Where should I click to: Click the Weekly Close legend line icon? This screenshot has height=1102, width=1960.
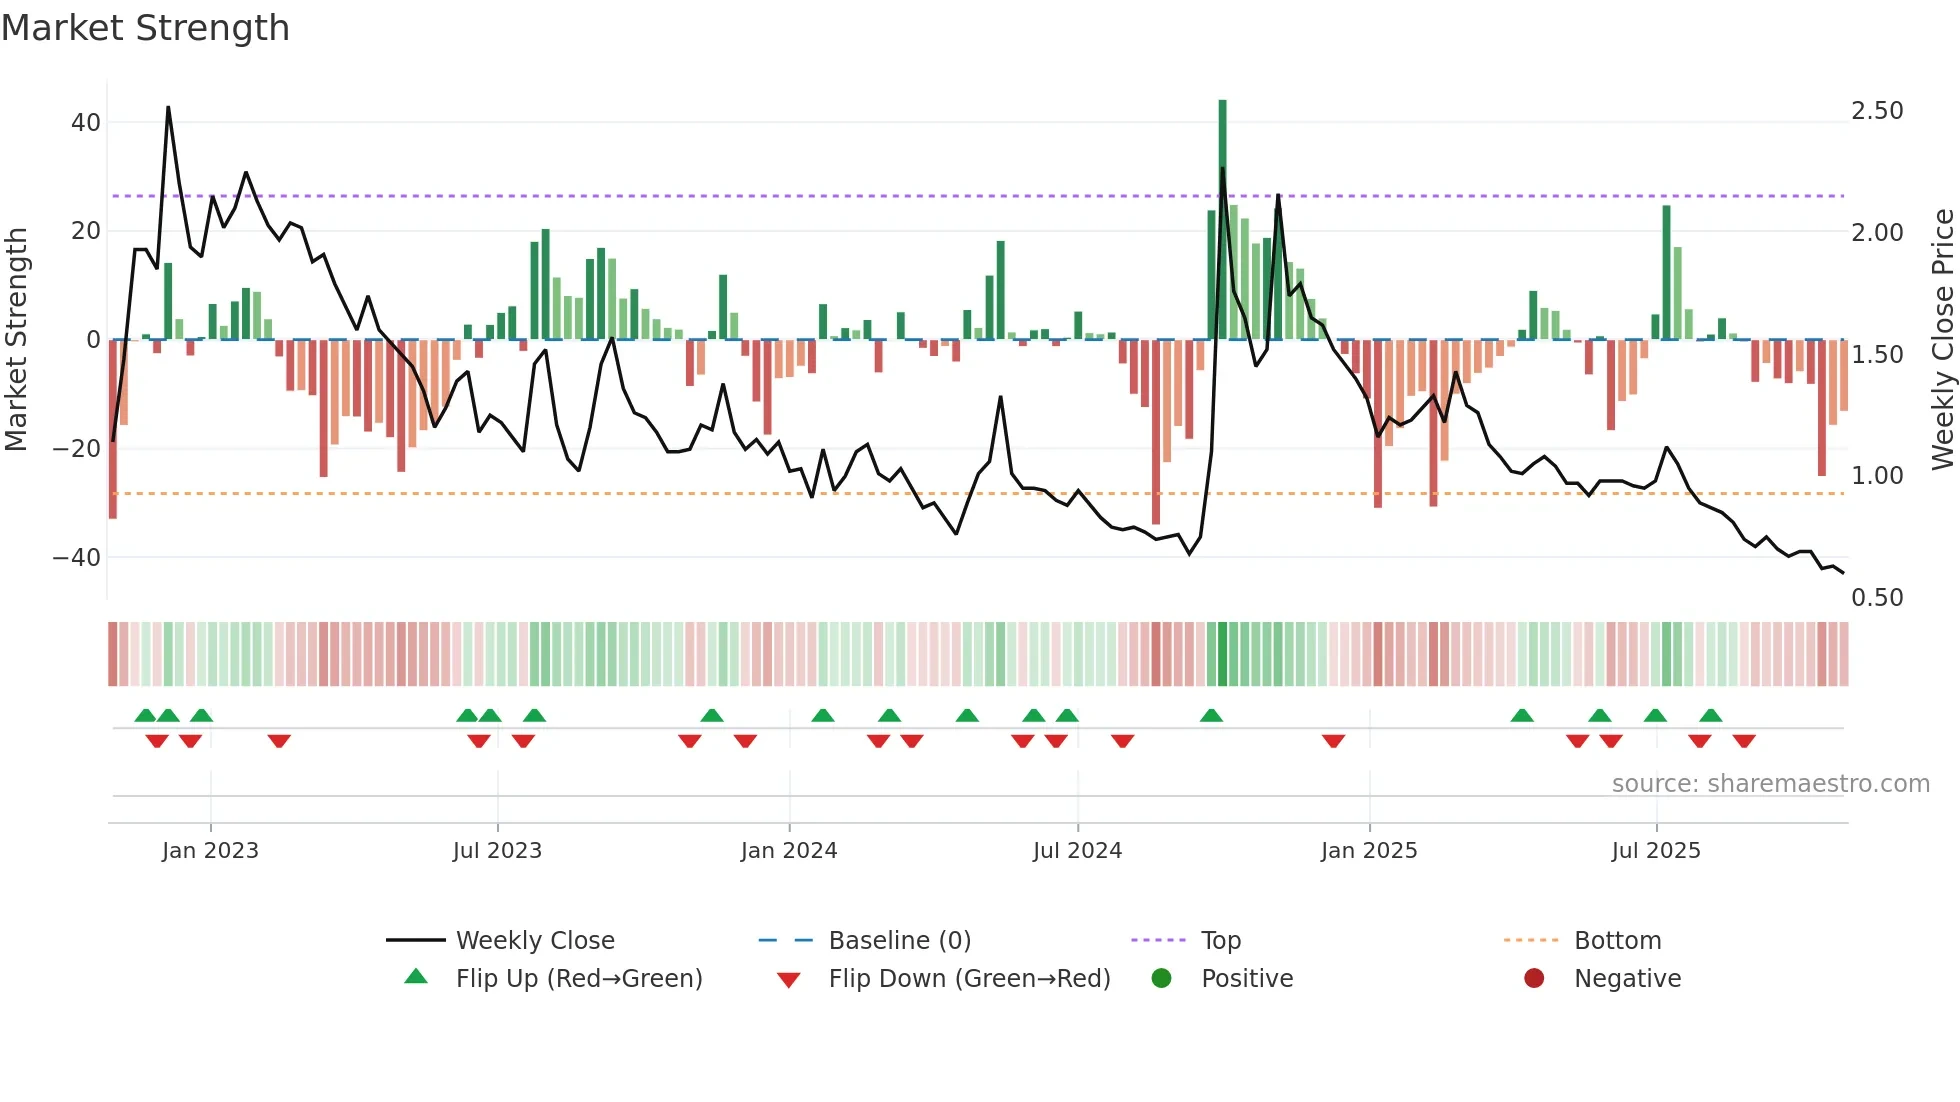point(415,940)
